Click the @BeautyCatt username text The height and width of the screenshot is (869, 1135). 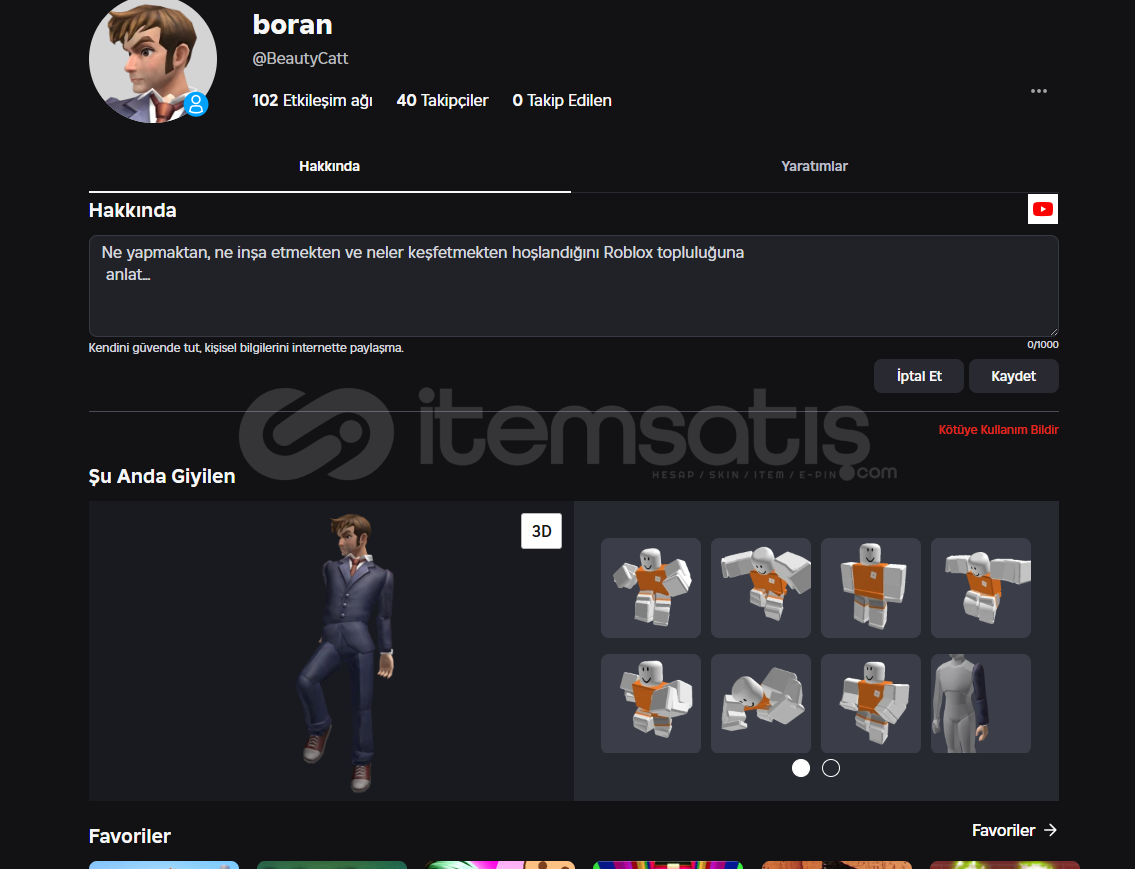coord(300,59)
